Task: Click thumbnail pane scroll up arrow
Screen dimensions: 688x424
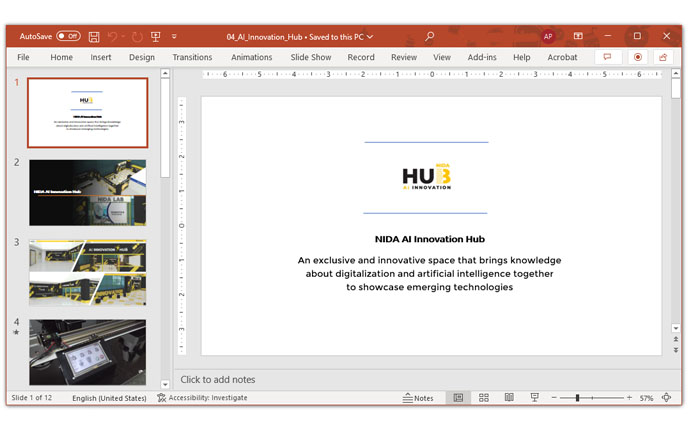Action: point(165,73)
